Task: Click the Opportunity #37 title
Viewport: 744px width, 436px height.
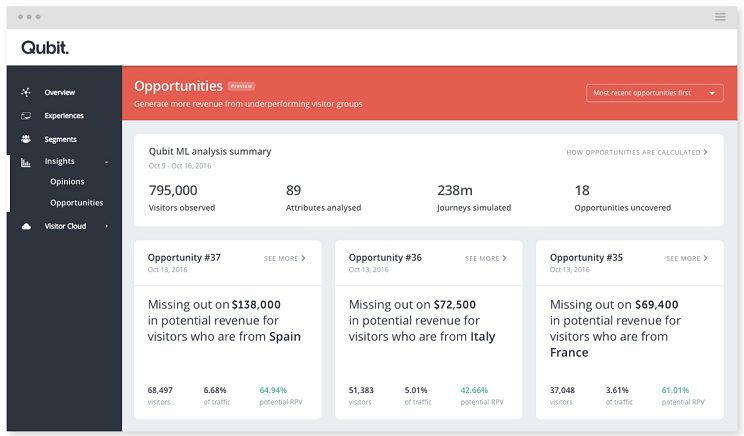Action: click(184, 257)
